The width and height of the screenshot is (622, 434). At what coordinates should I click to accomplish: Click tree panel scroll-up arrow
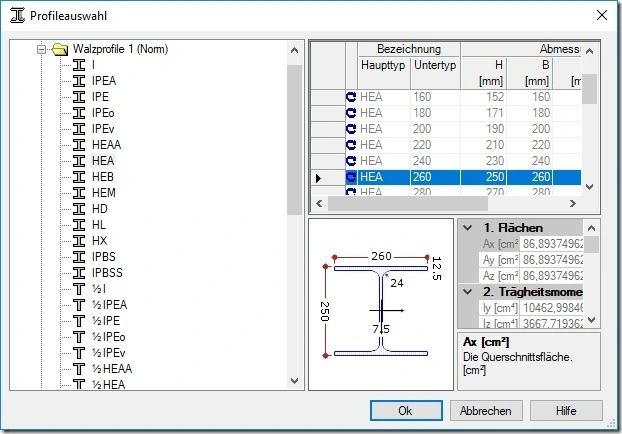294,50
